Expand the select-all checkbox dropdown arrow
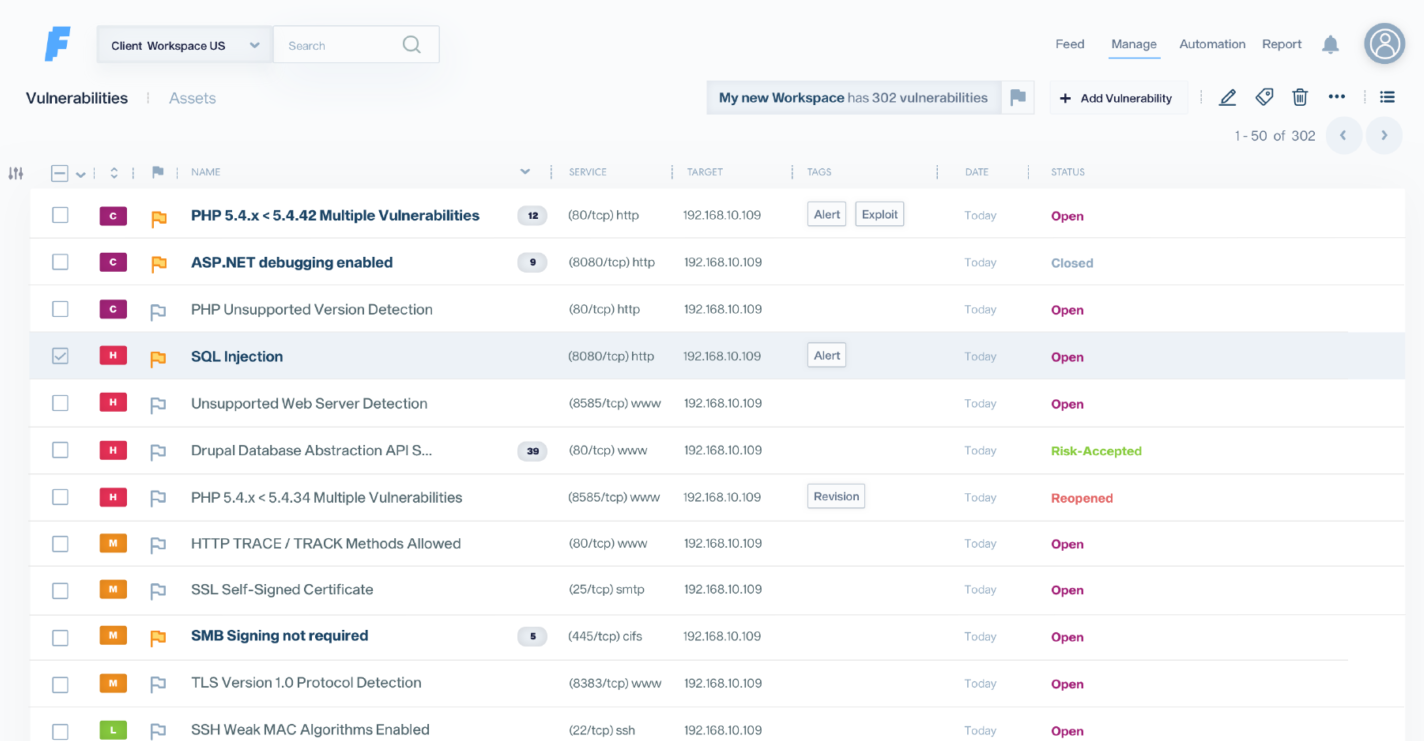 (81, 174)
